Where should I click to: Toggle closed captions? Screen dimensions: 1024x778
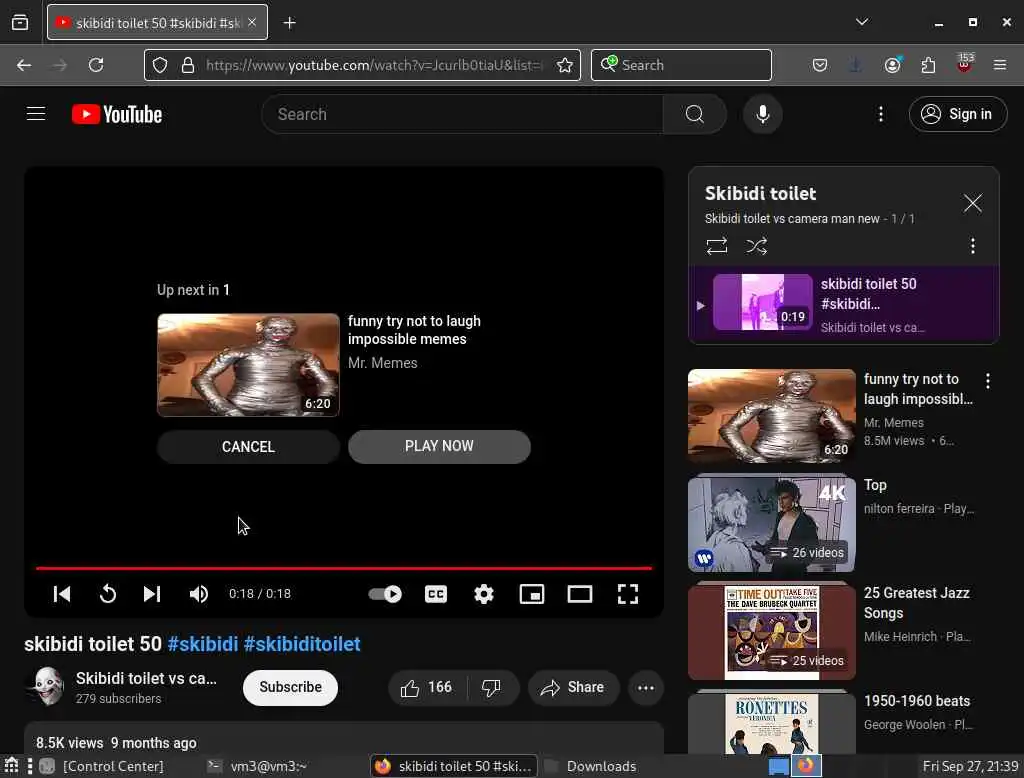[x=436, y=594]
